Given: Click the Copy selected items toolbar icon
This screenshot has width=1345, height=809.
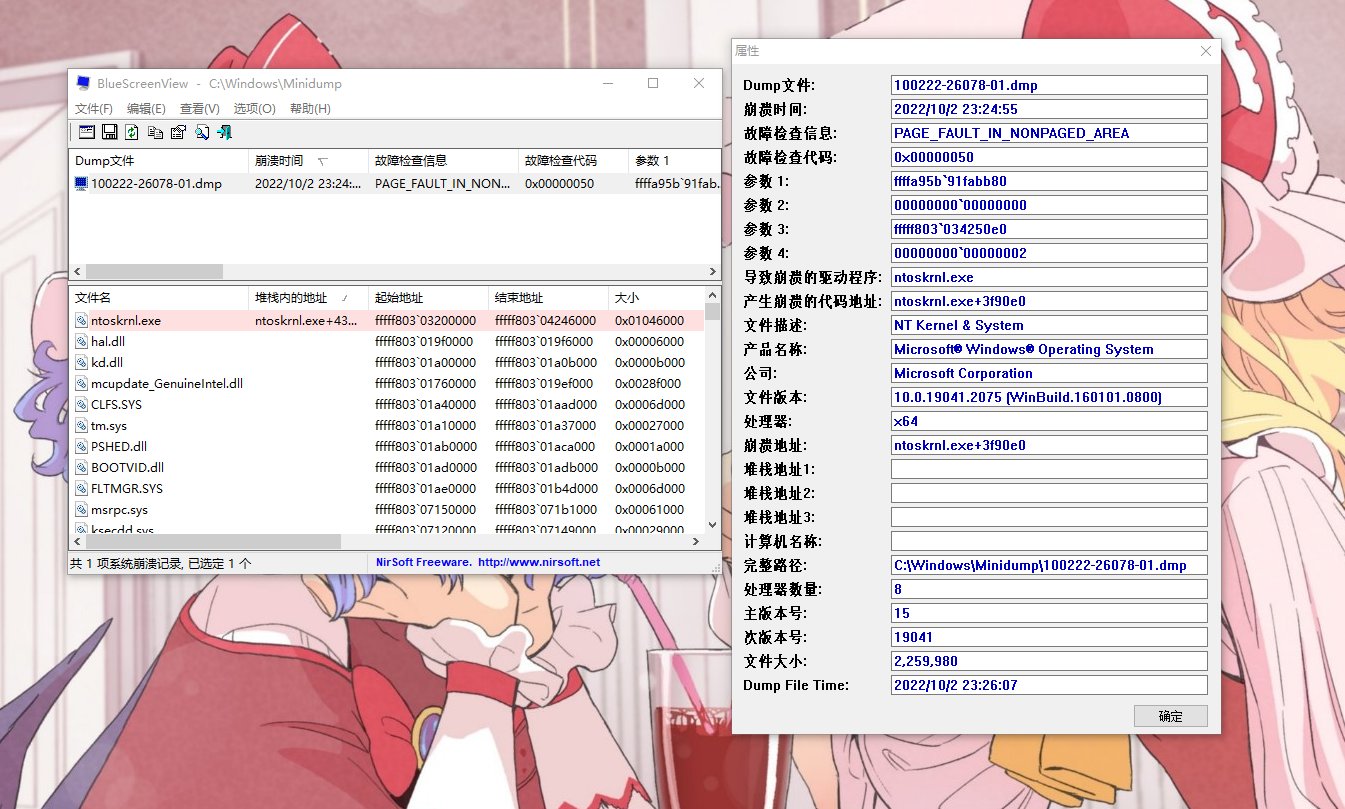Looking at the screenshot, I should click(x=155, y=132).
